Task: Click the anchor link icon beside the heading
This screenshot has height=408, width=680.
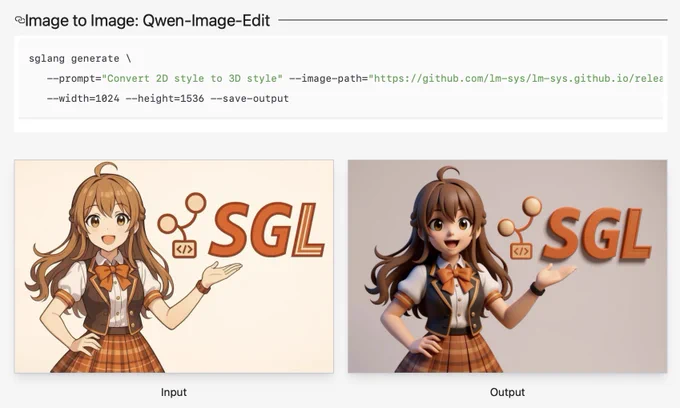Action: 20,20
